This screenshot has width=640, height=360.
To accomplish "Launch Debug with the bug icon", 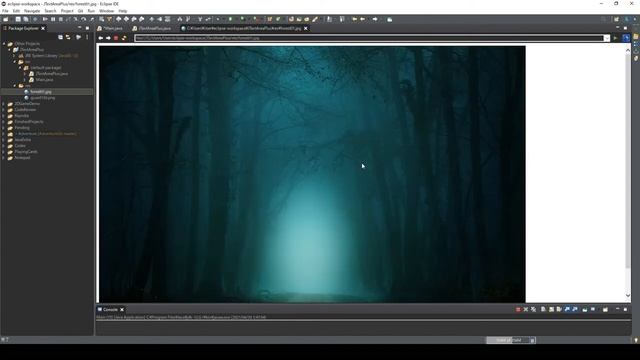I will point(230,19).
